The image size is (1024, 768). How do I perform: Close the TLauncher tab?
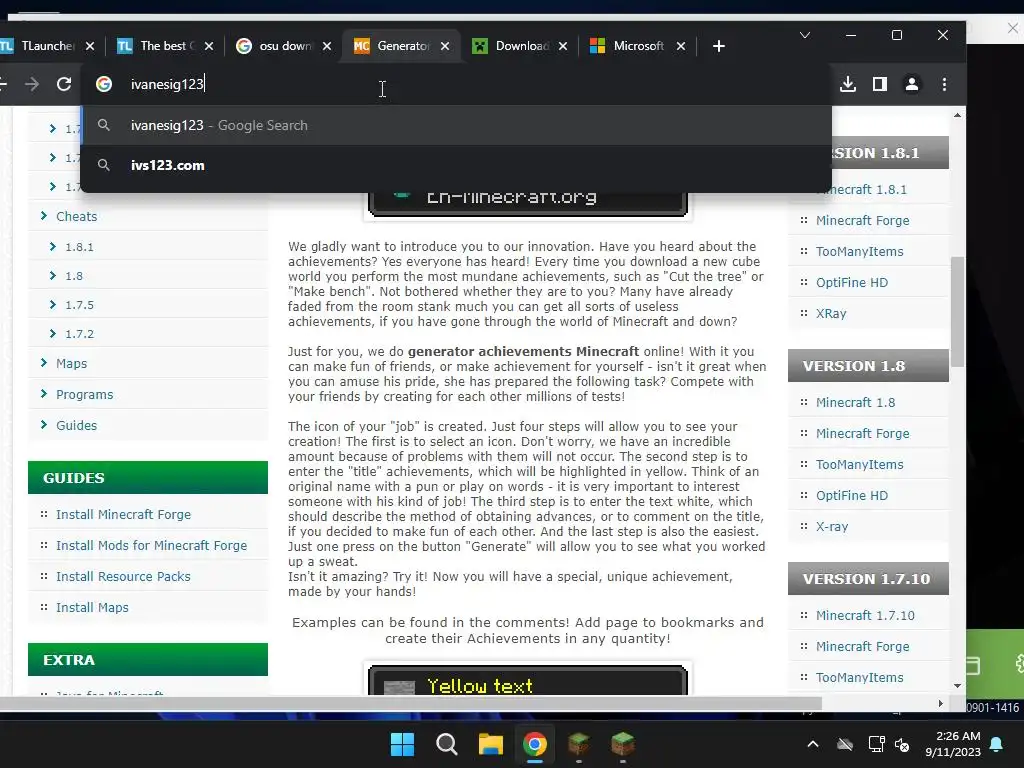pos(90,46)
